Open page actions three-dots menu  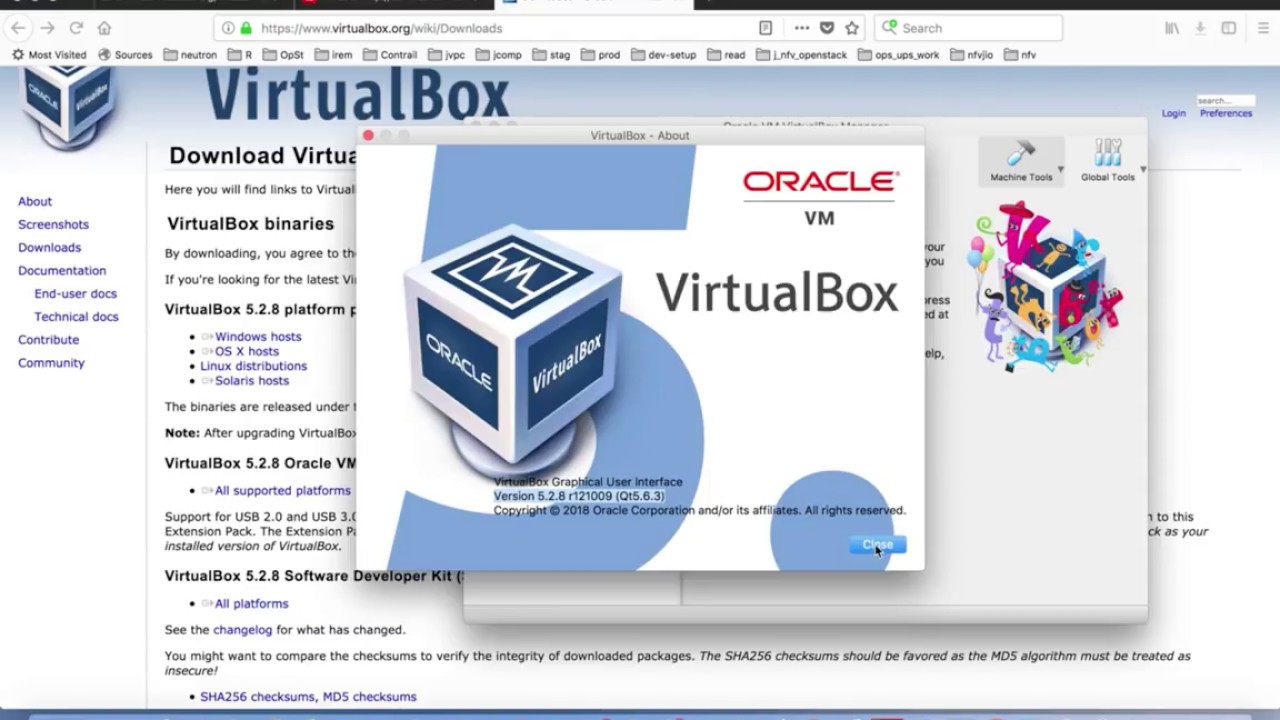coord(802,28)
